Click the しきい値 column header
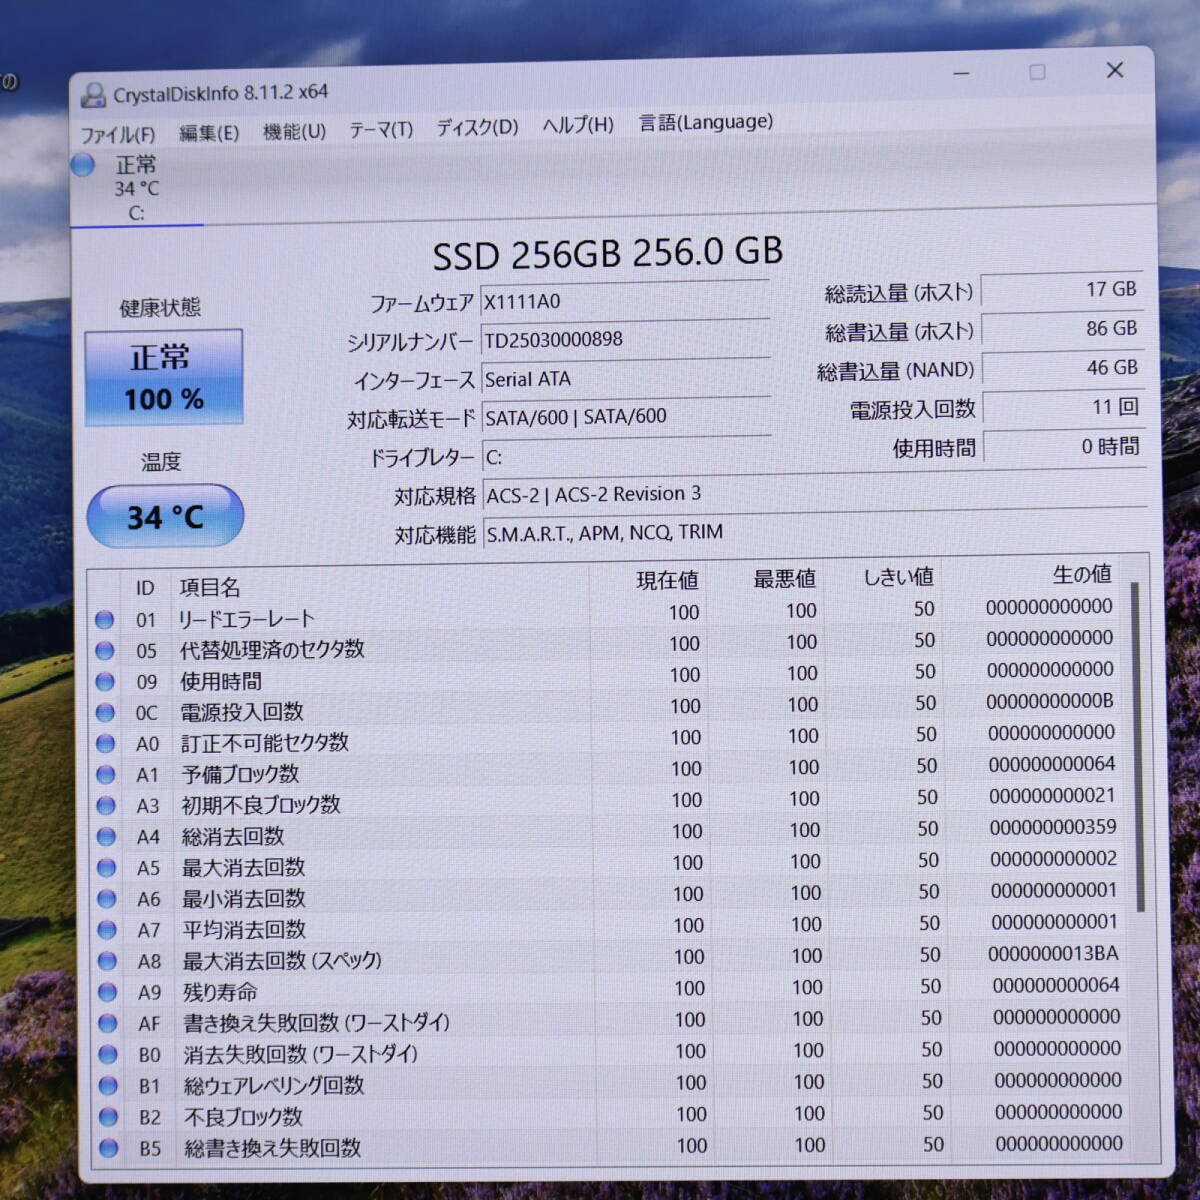This screenshot has width=1200, height=1200. click(x=899, y=577)
